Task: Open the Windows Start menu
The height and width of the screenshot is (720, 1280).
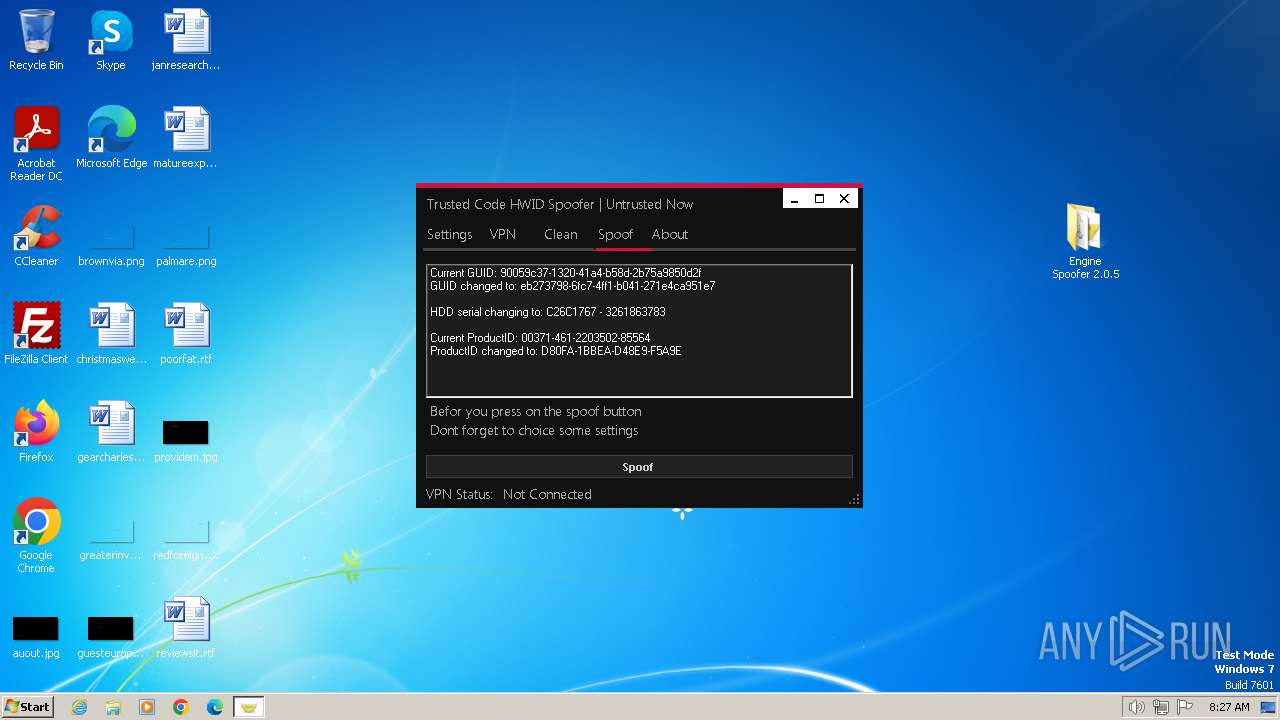Action: (27, 706)
